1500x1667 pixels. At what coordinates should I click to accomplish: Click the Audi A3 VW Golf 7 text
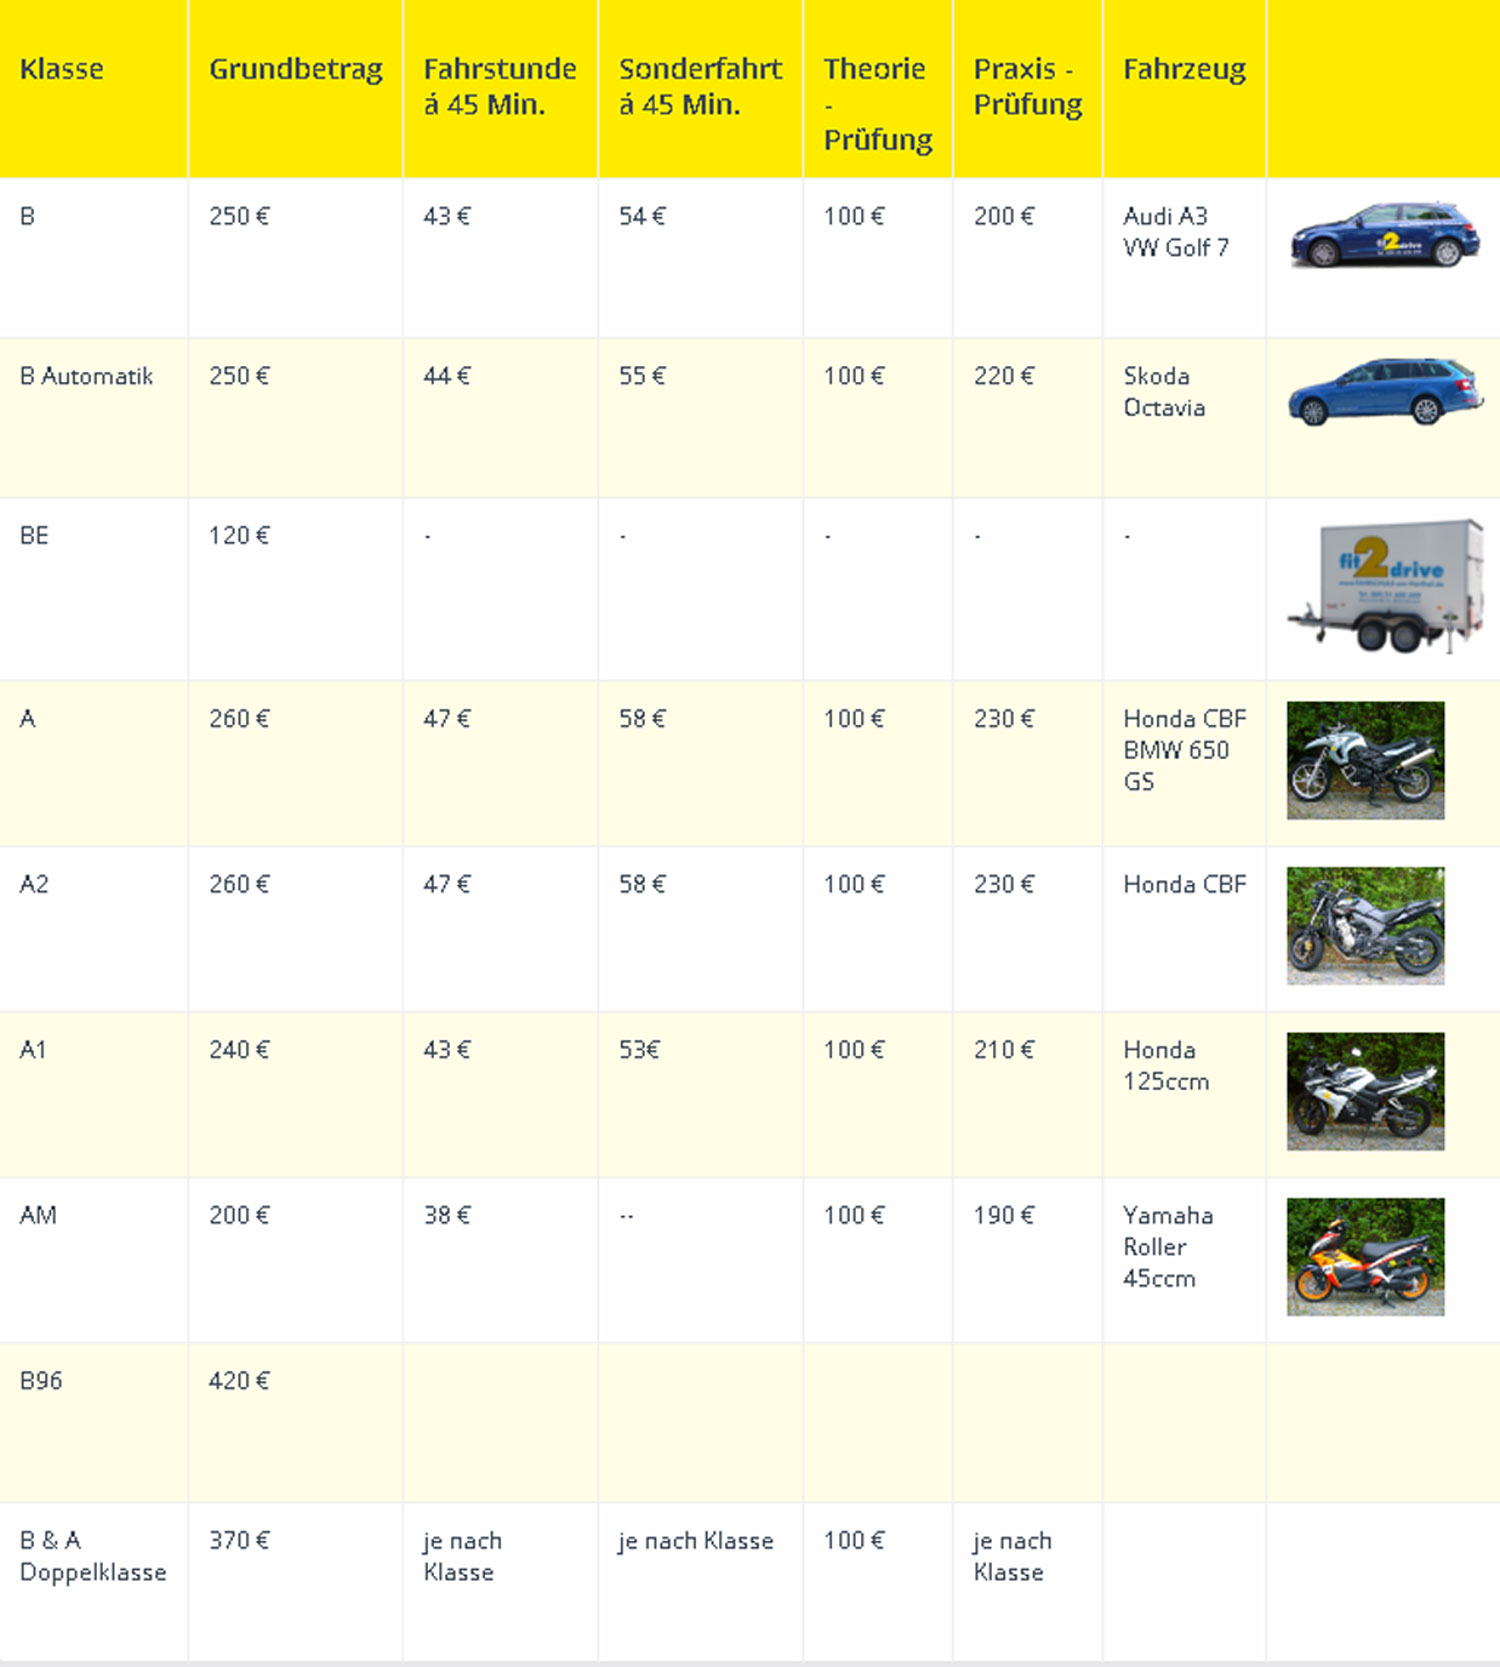tap(1175, 232)
